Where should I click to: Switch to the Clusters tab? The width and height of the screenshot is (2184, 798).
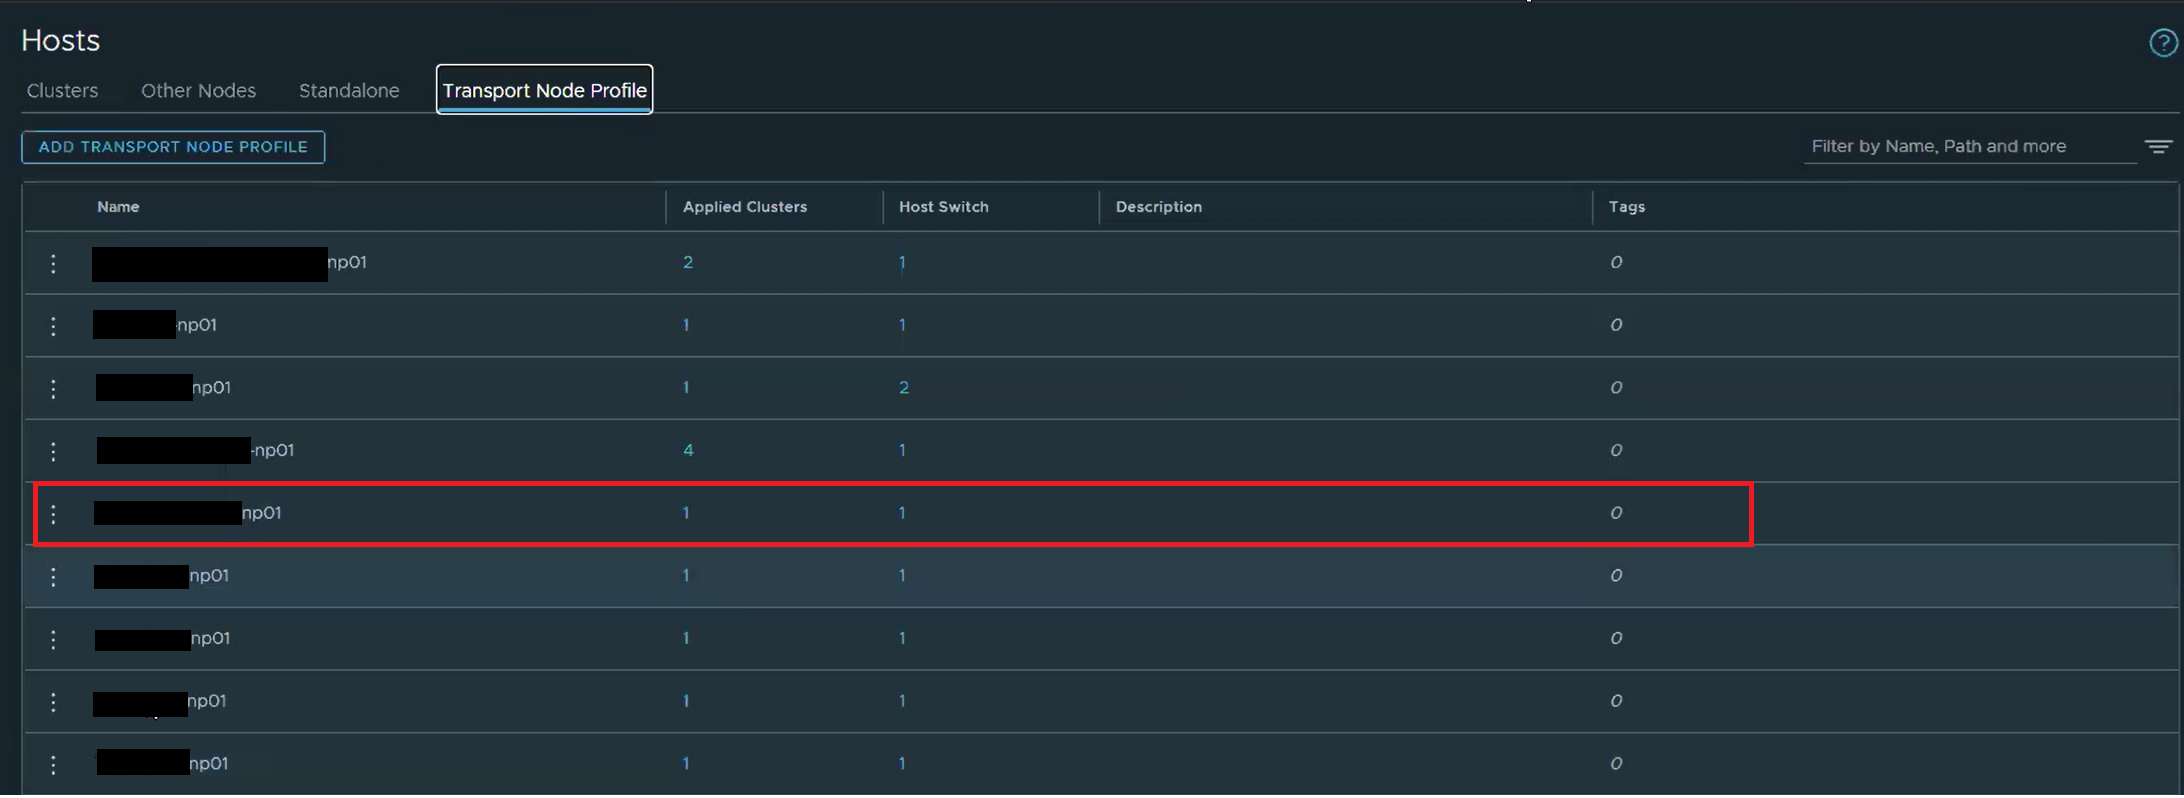click(x=62, y=91)
